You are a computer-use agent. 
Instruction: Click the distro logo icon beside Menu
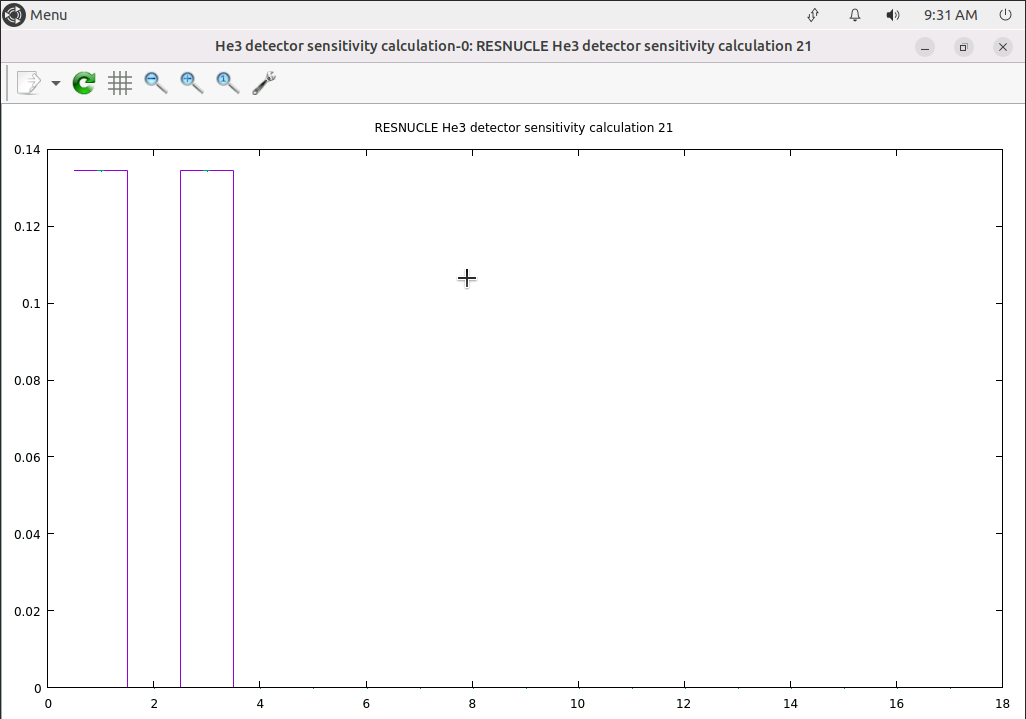(14, 15)
